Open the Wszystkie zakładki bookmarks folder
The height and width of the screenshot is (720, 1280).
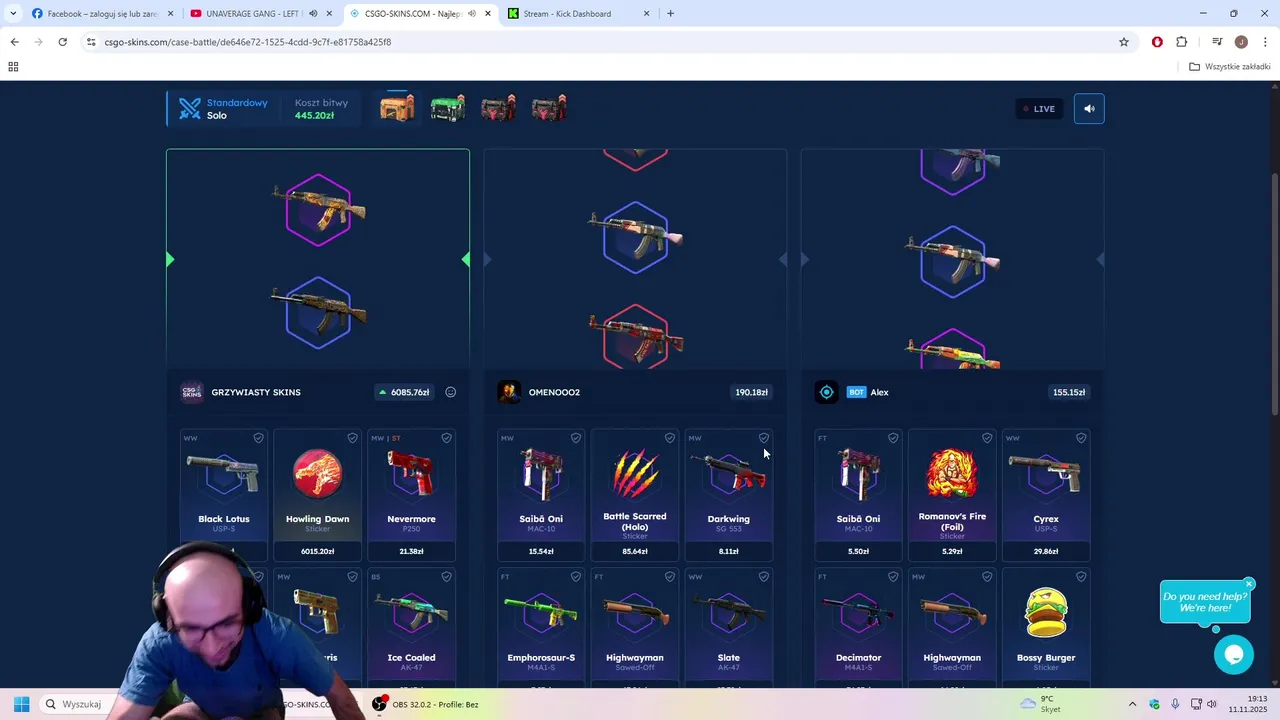click(x=1230, y=67)
